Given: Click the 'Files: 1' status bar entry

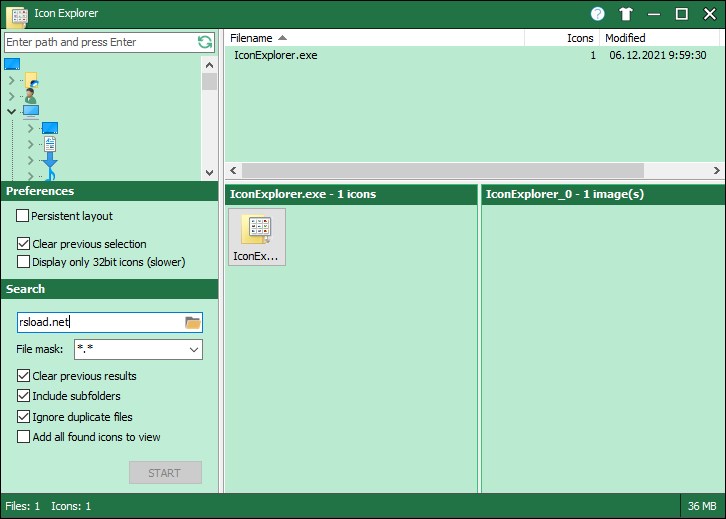Looking at the screenshot, I should tap(23, 506).
